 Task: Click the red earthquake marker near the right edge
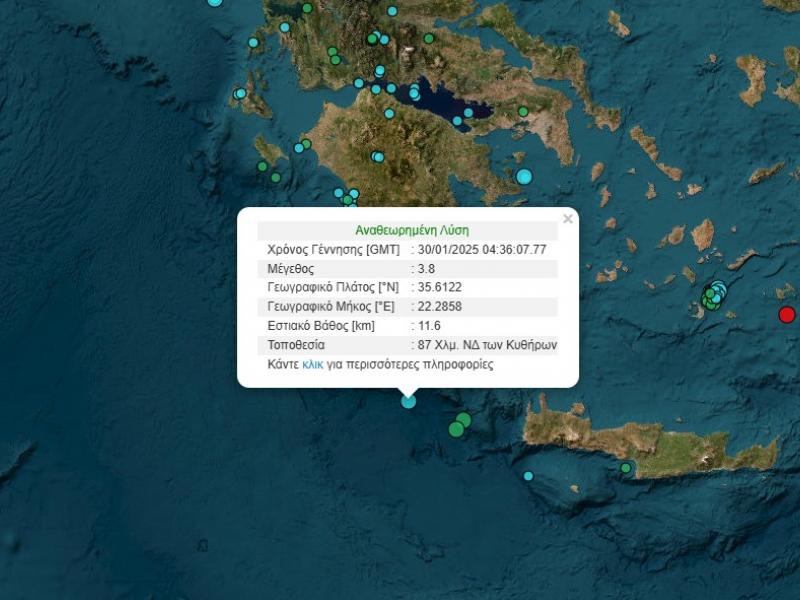coord(789,313)
